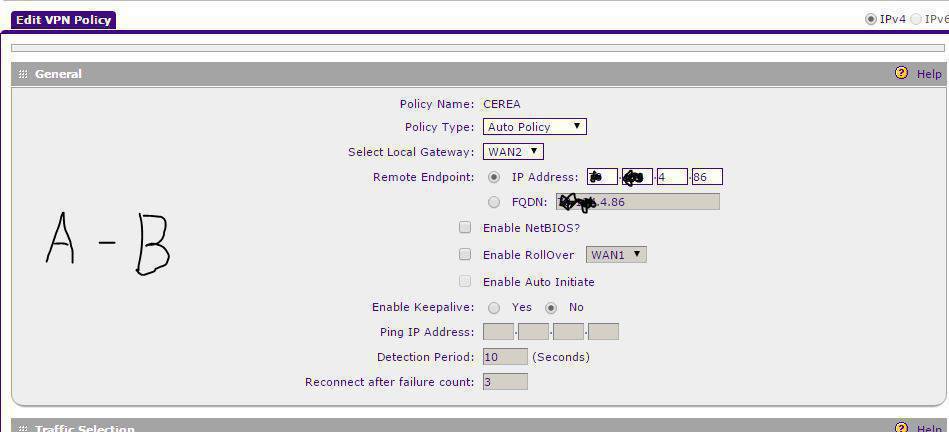Click the fourth IP Address octet field showing 86
The width and height of the screenshot is (949, 432).
pyautogui.click(x=707, y=177)
